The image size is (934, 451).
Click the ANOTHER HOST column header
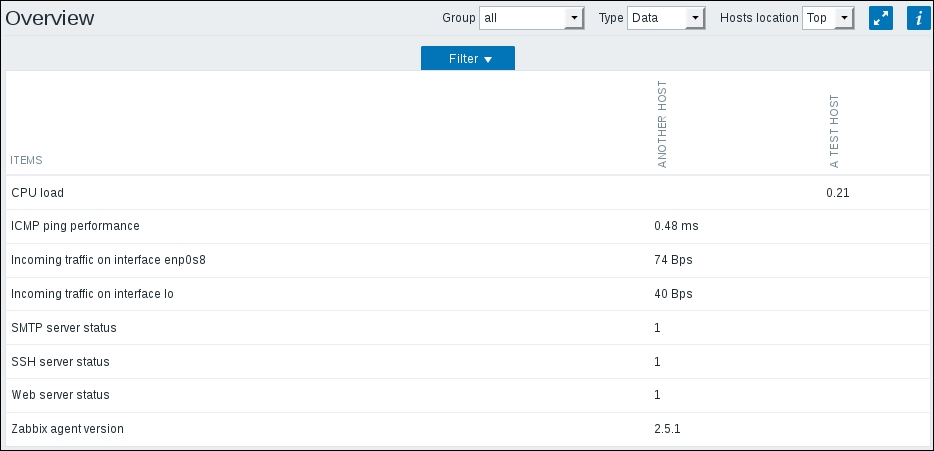[662, 126]
